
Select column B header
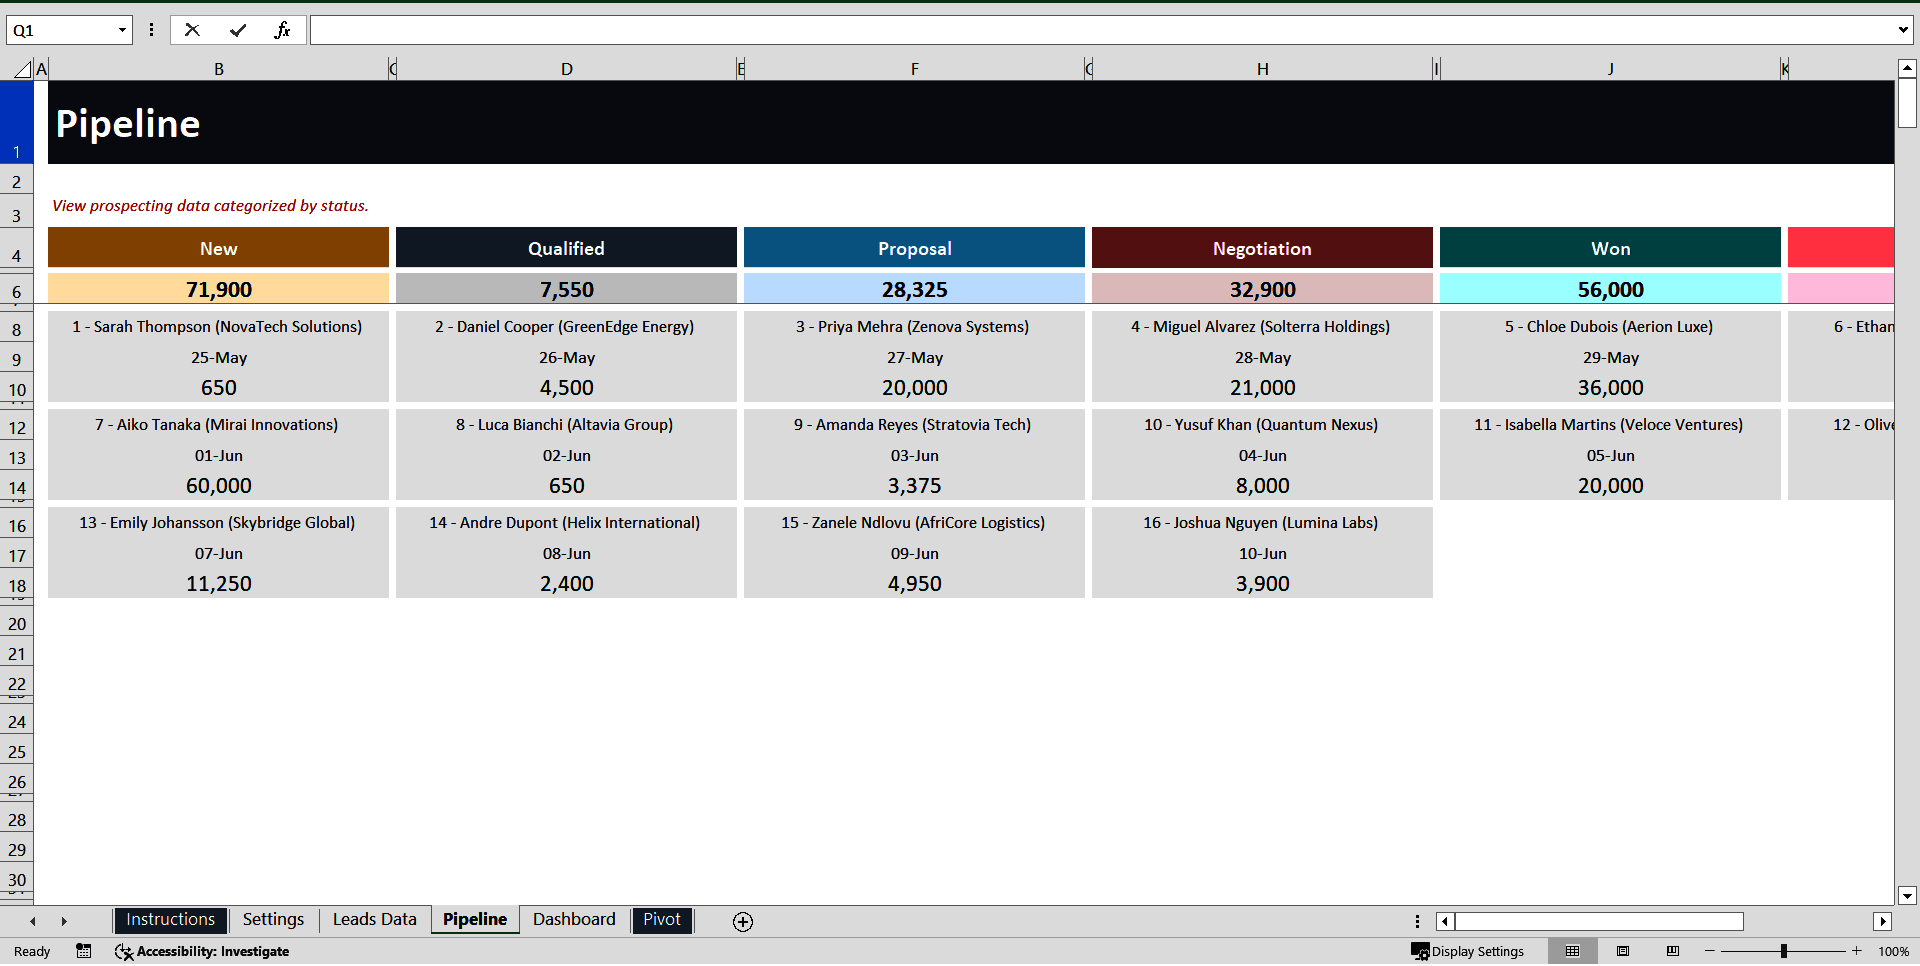tap(219, 69)
